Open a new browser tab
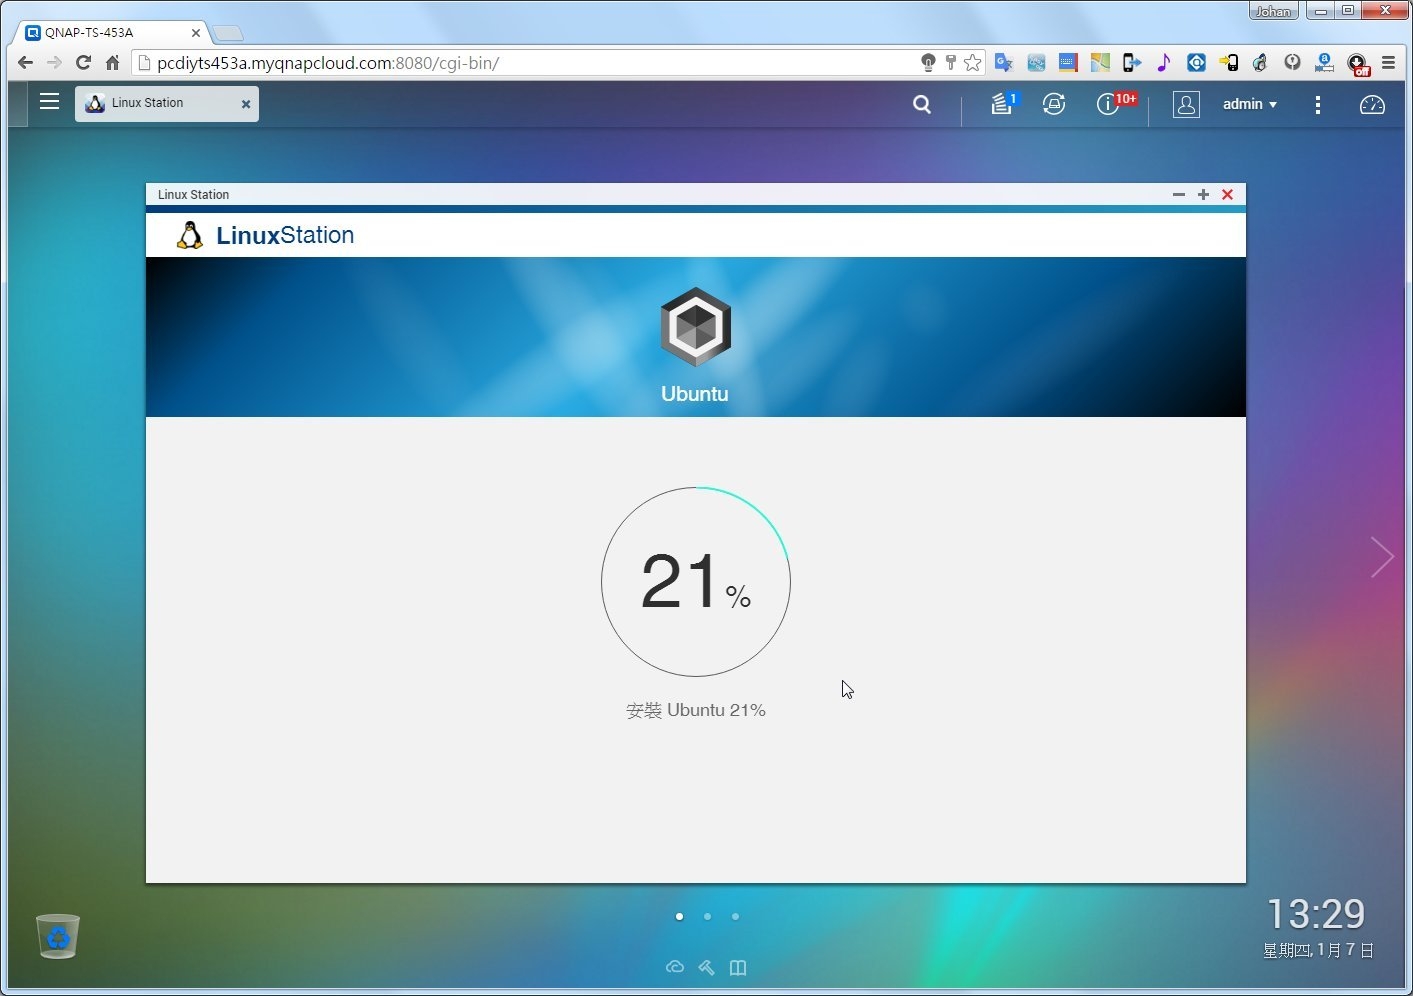This screenshot has width=1413, height=996. [x=228, y=33]
